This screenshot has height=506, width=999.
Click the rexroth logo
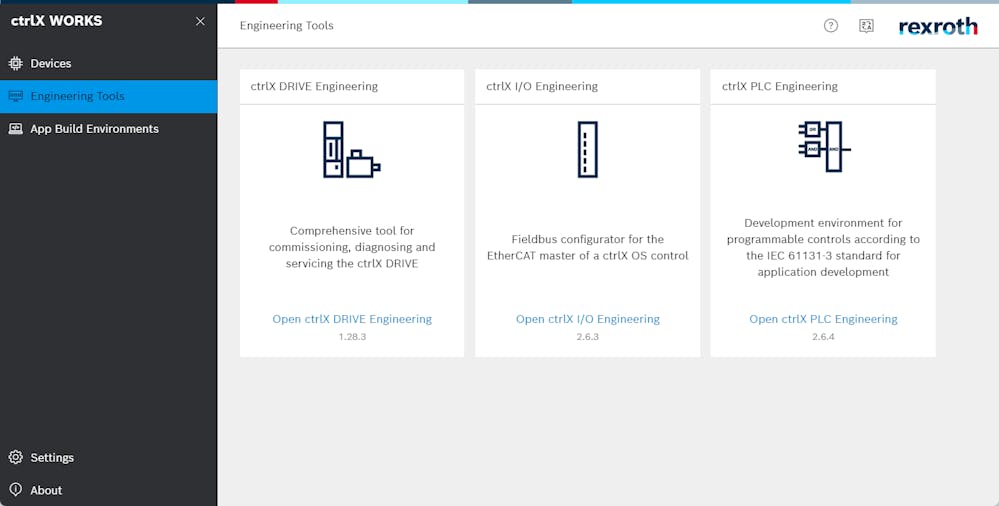point(938,26)
